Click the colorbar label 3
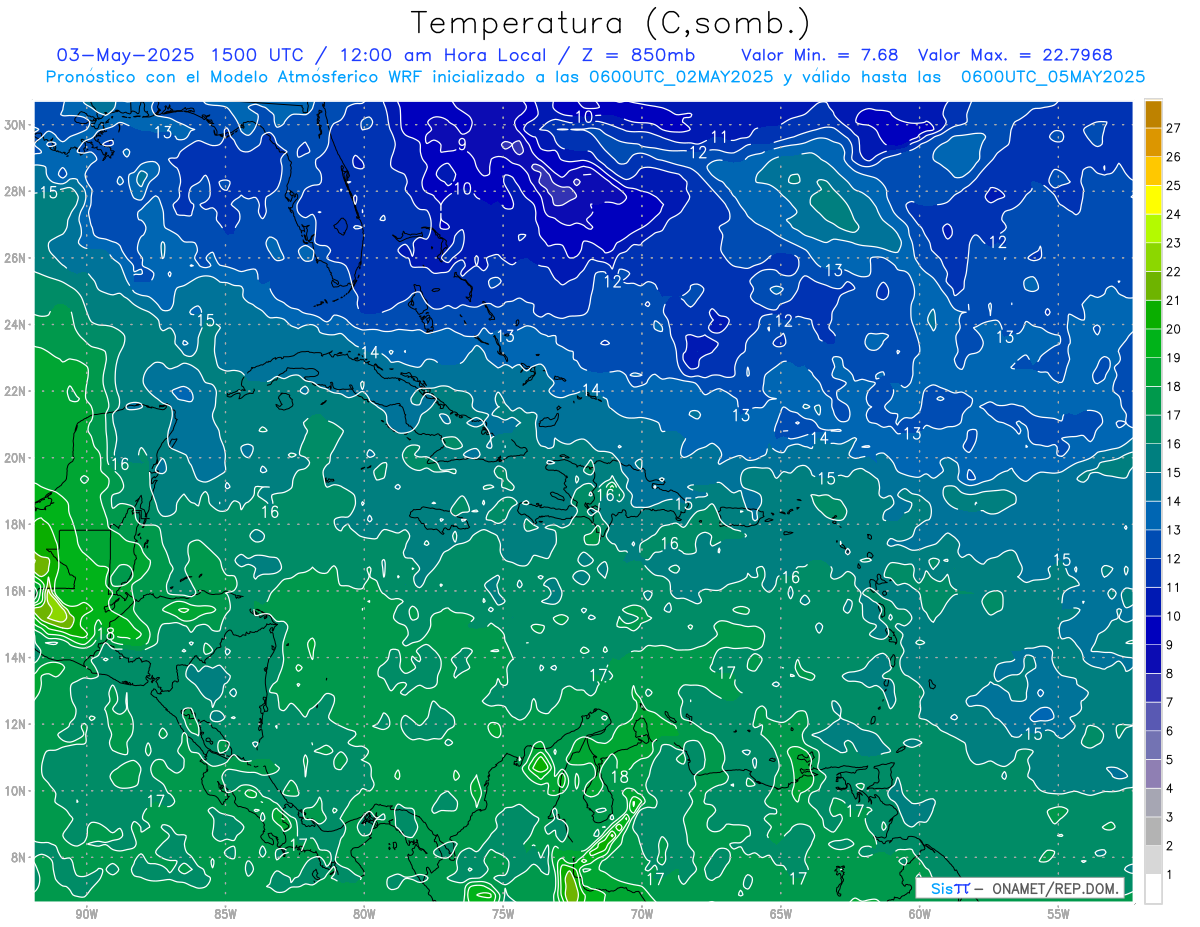This screenshot has width=1200, height=927. tap(1170, 817)
